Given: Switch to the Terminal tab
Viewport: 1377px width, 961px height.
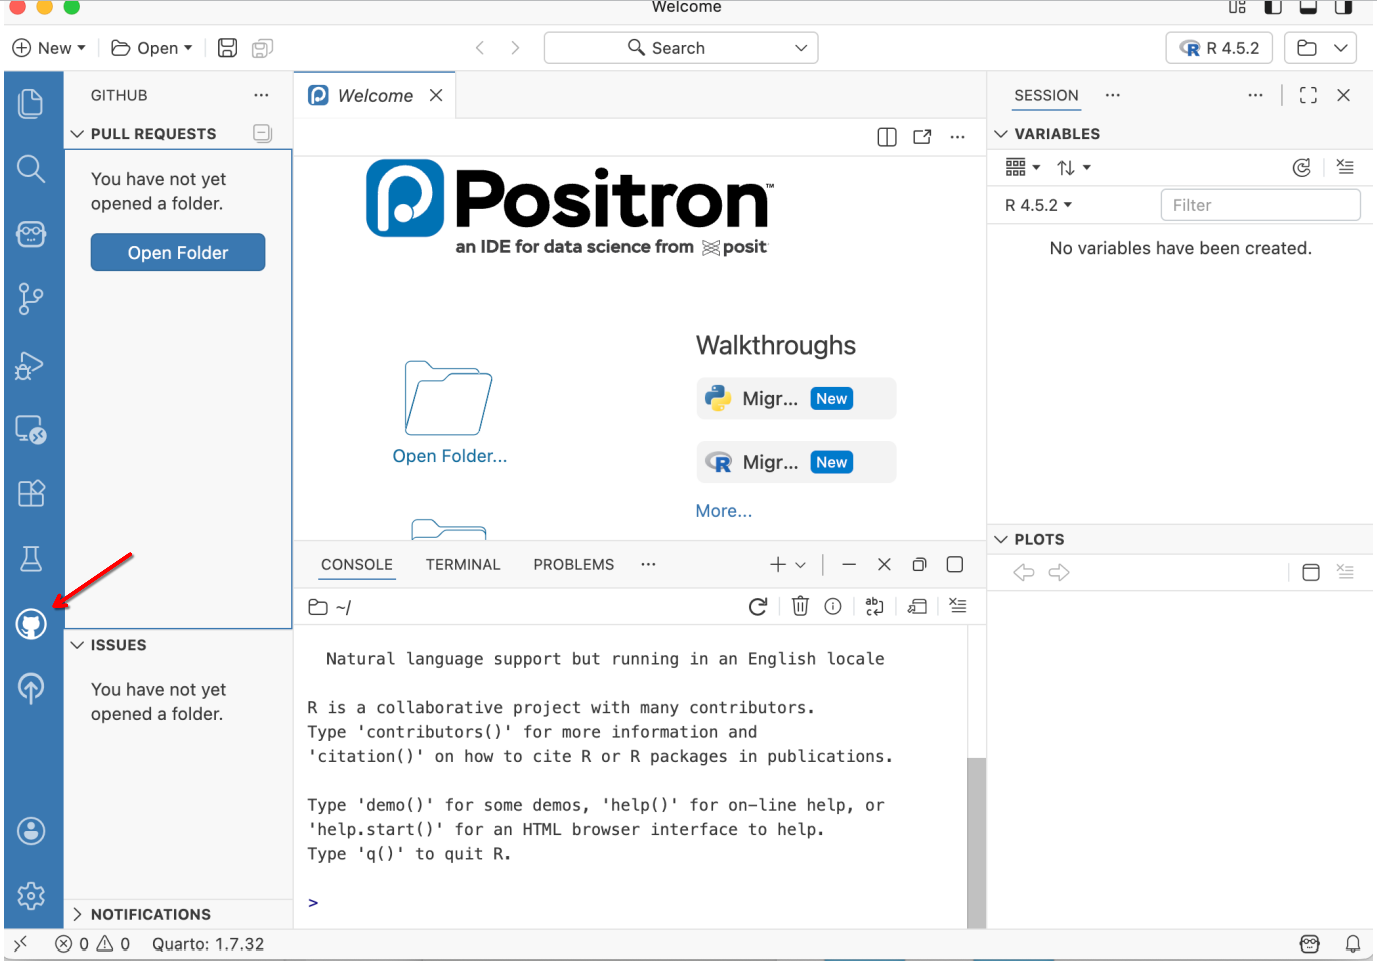Looking at the screenshot, I should pyautogui.click(x=462, y=565).
